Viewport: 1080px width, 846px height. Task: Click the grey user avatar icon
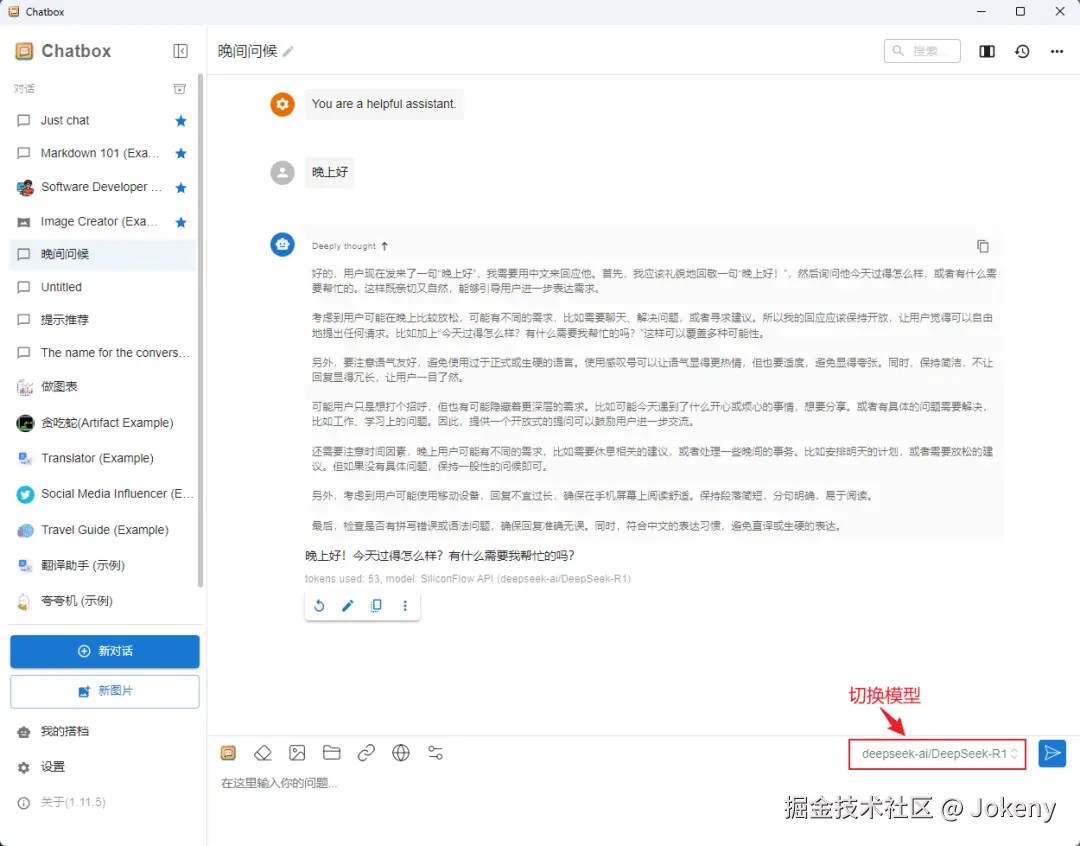282,172
